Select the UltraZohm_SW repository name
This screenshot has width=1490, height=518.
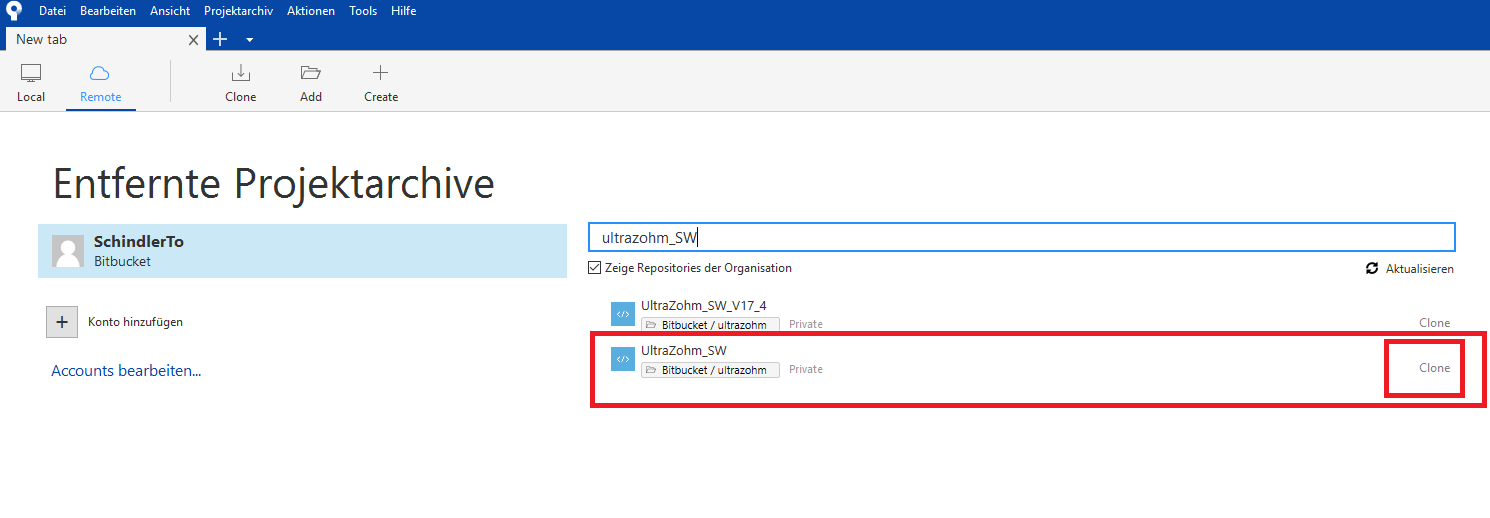click(x=684, y=351)
